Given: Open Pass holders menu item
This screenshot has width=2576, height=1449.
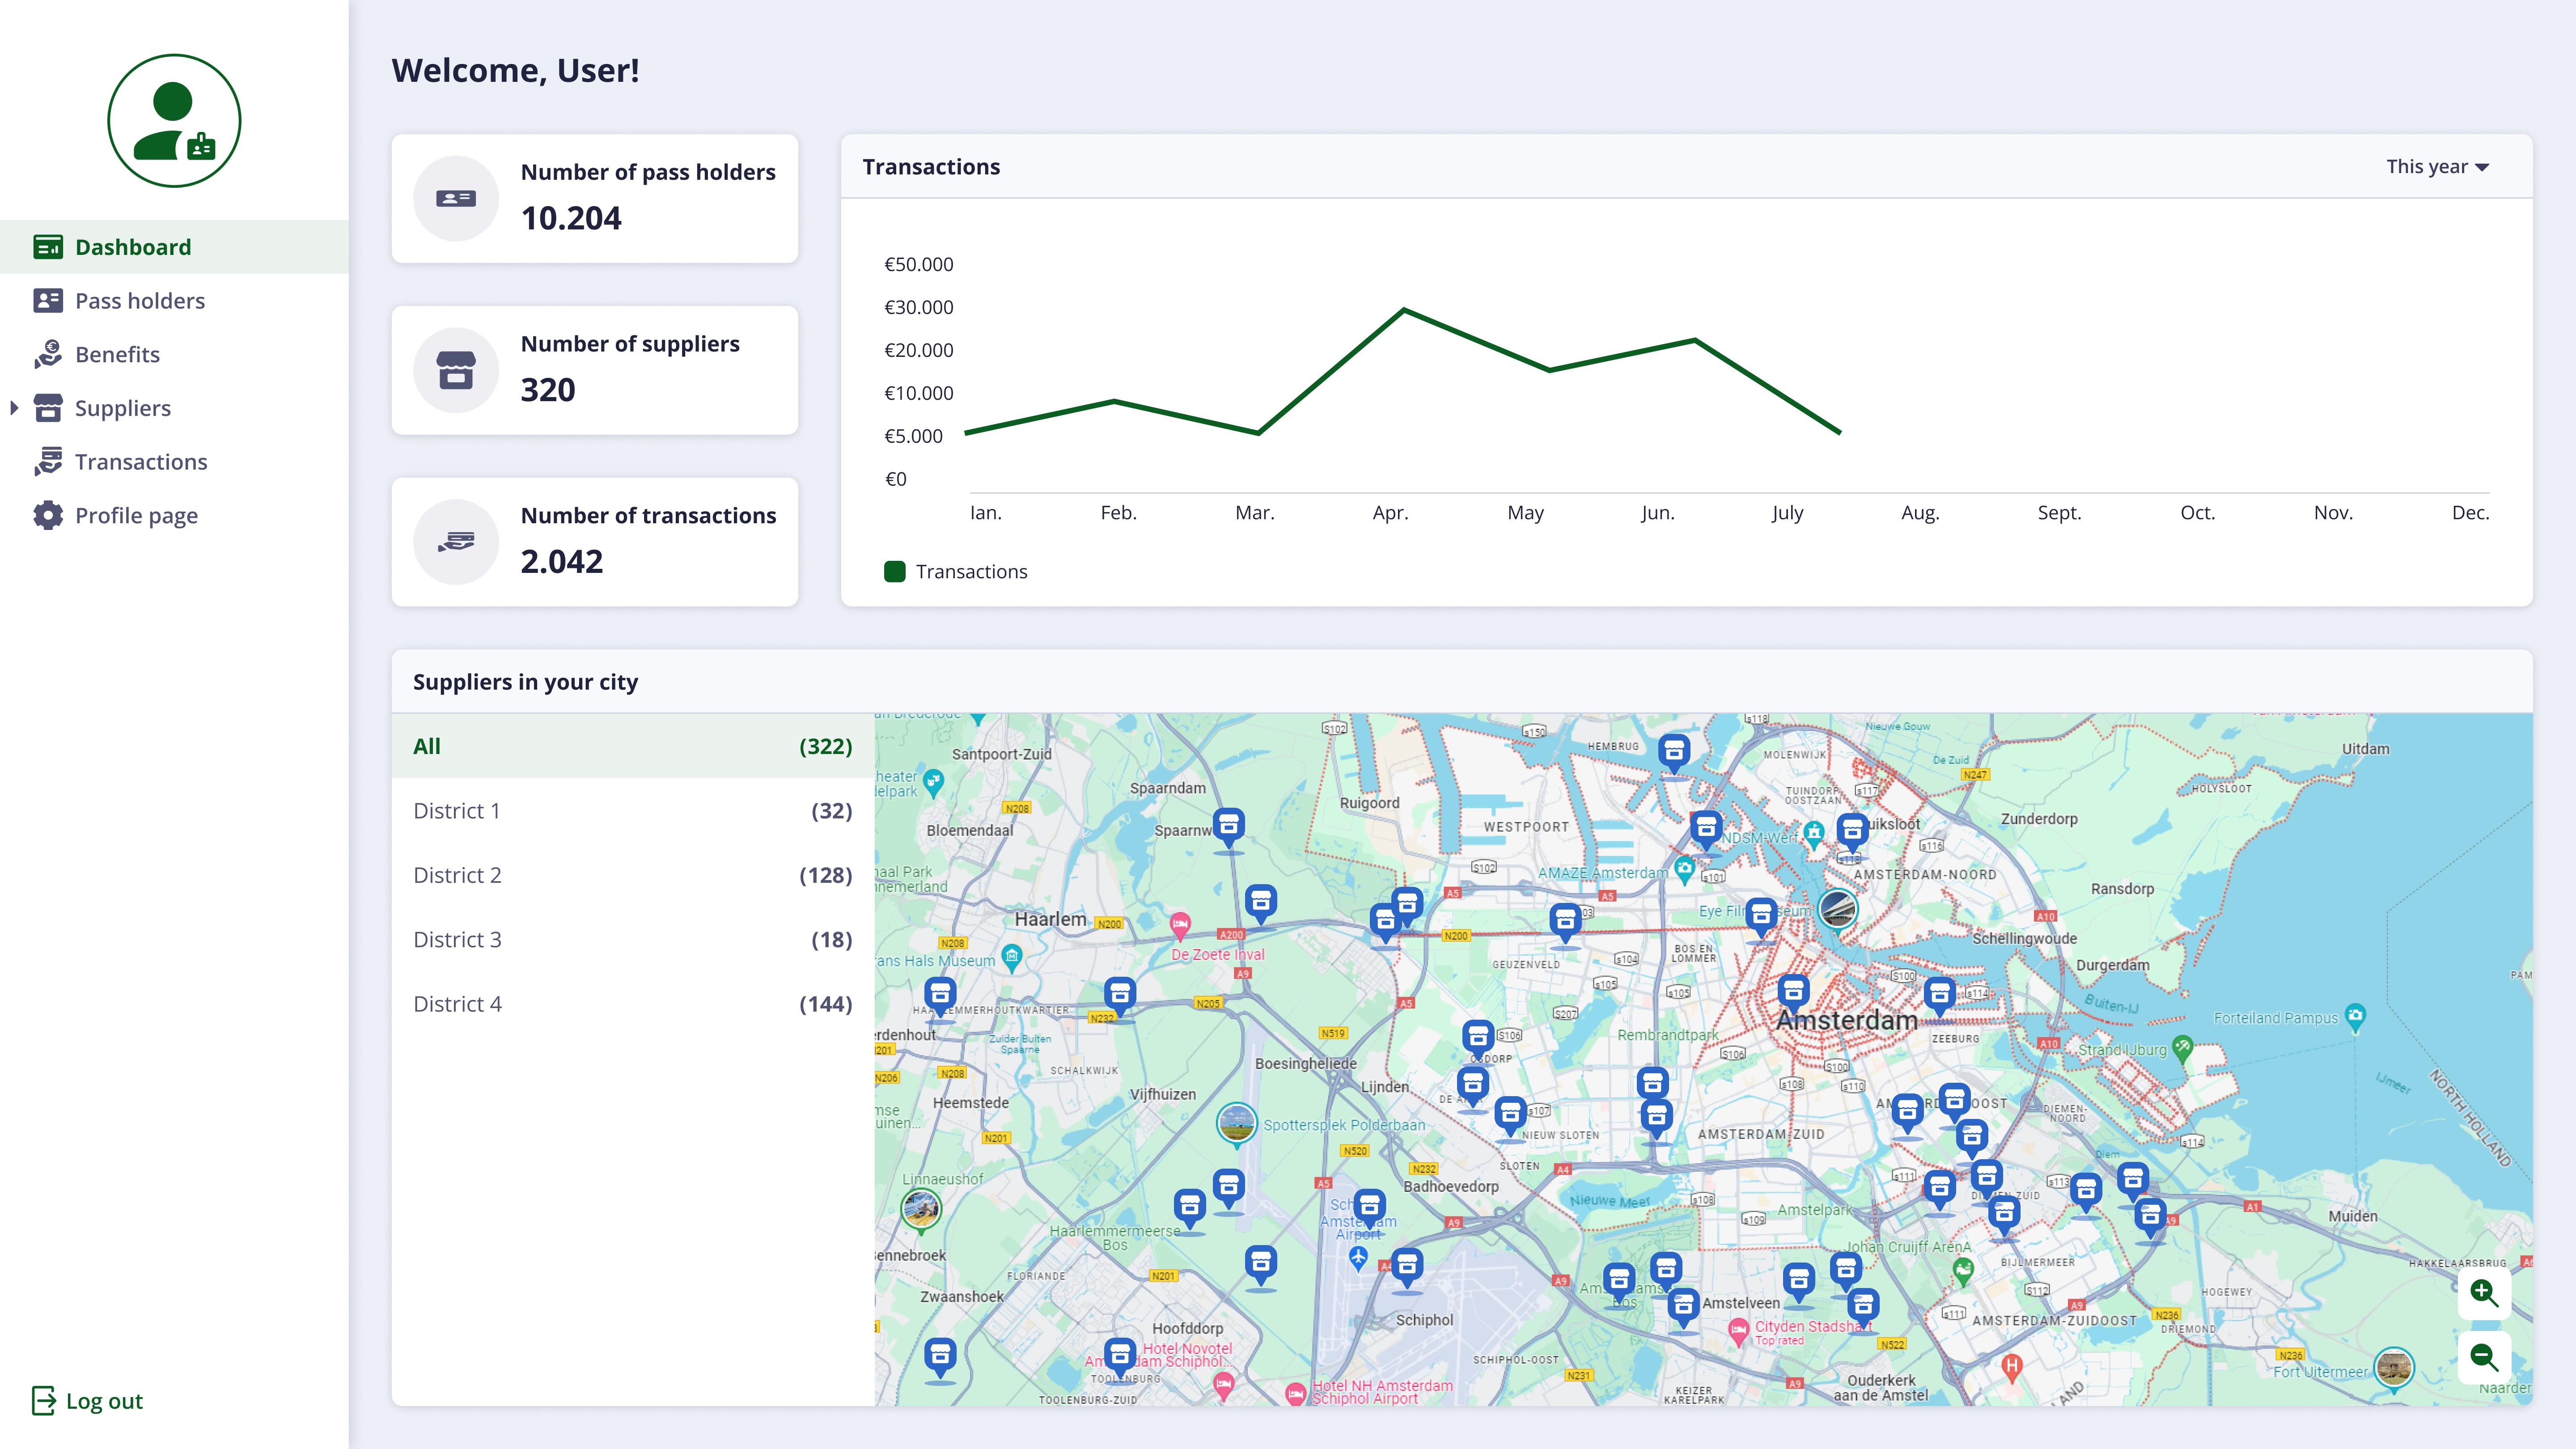Looking at the screenshot, I should 139,301.
